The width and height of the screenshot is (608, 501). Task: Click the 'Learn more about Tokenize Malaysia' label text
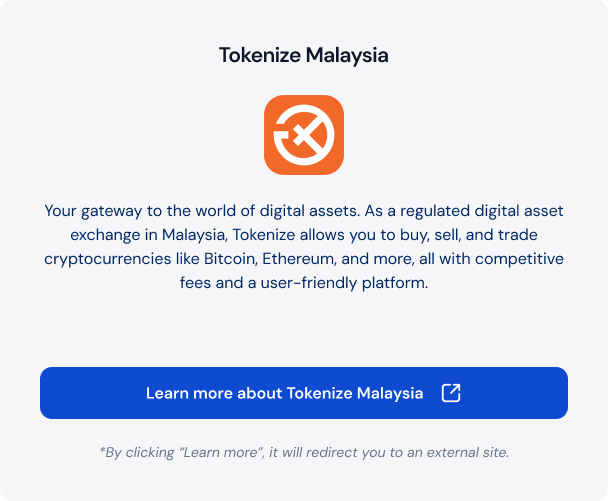pyautogui.click(x=285, y=393)
